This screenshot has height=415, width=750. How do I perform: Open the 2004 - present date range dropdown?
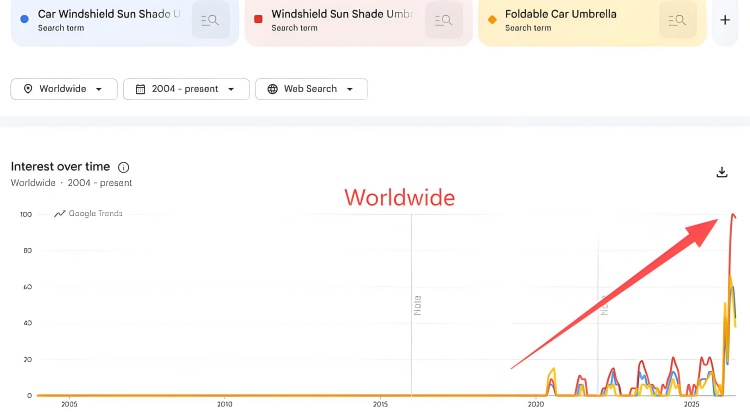(x=186, y=89)
